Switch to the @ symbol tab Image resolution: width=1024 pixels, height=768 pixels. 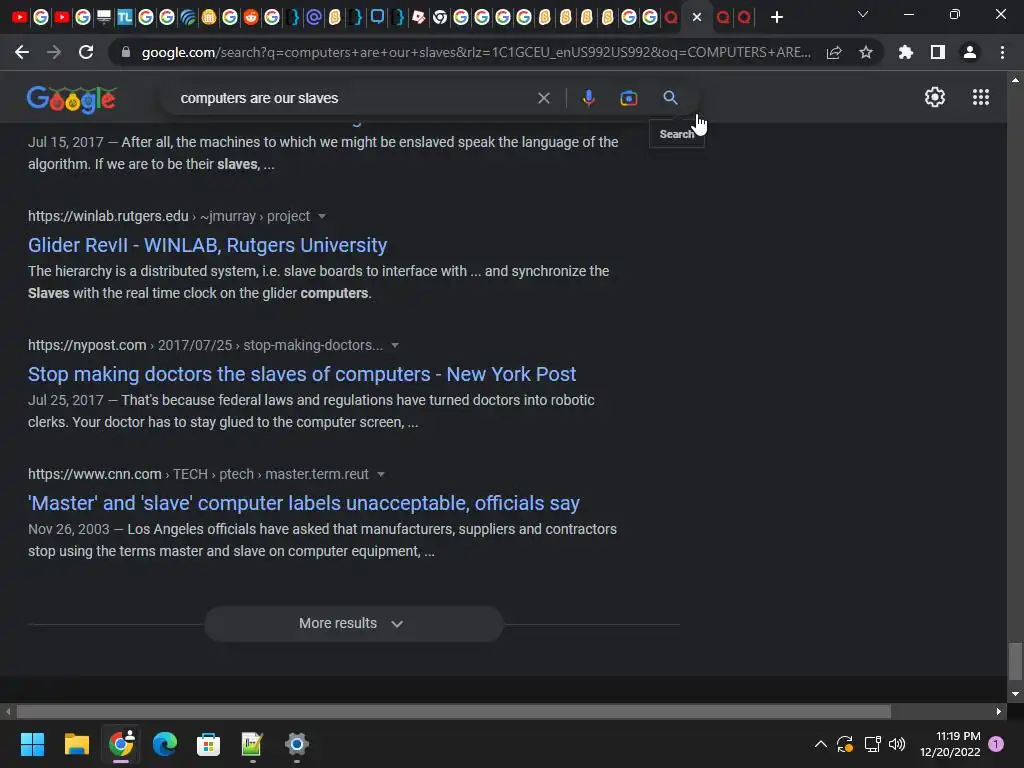pyautogui.click(x=313, y=17)
